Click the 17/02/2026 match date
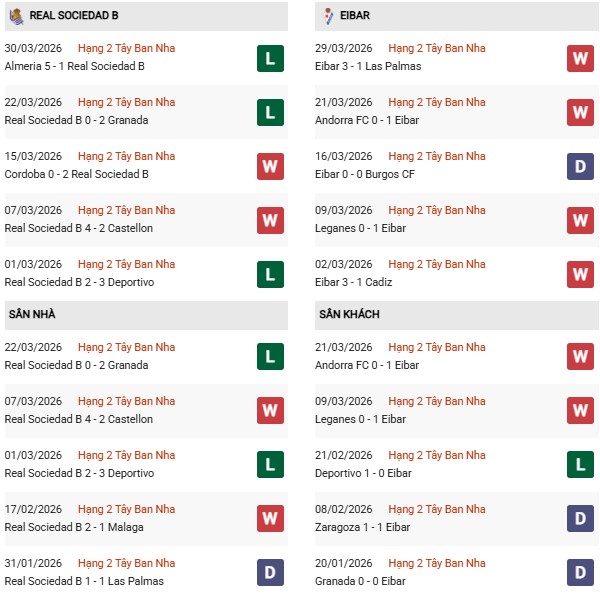The height and width of the screenshot is (595, 600). [33, 509]
